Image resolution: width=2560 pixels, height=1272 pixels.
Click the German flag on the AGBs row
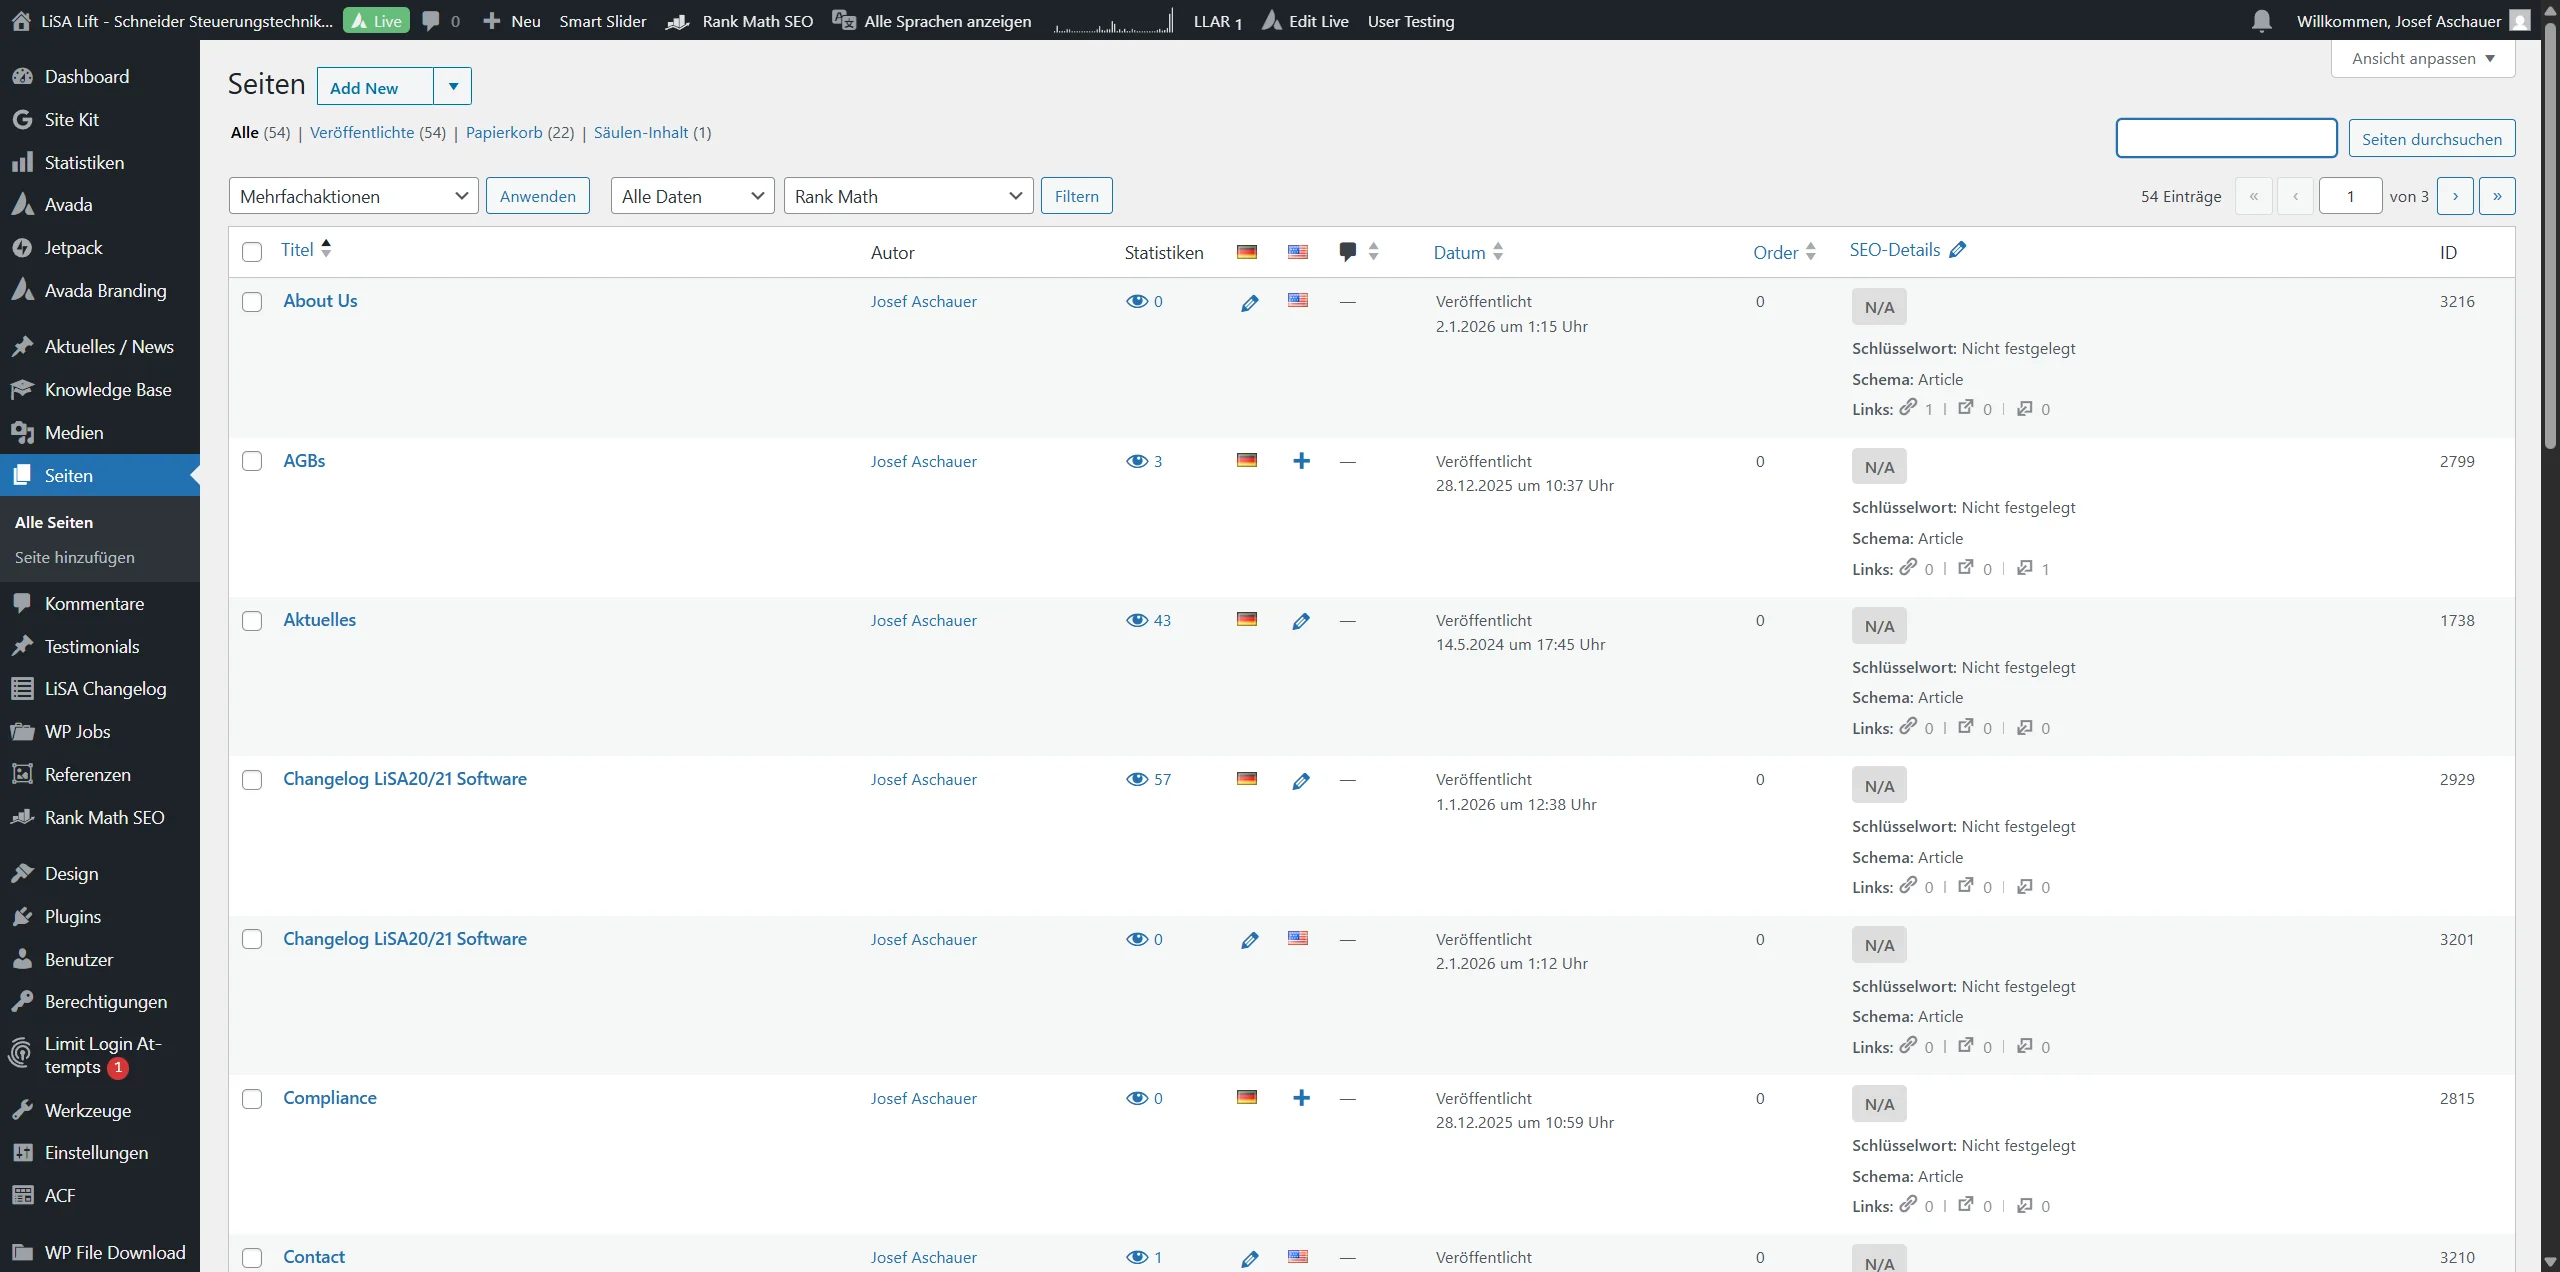click(1245, 460)
